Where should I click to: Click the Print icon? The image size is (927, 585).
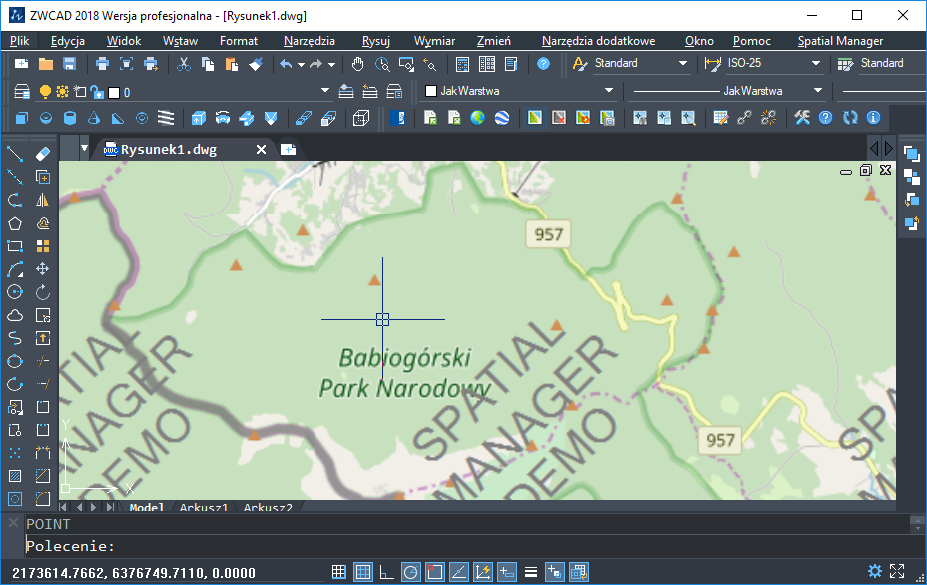(x=102, y=64)
